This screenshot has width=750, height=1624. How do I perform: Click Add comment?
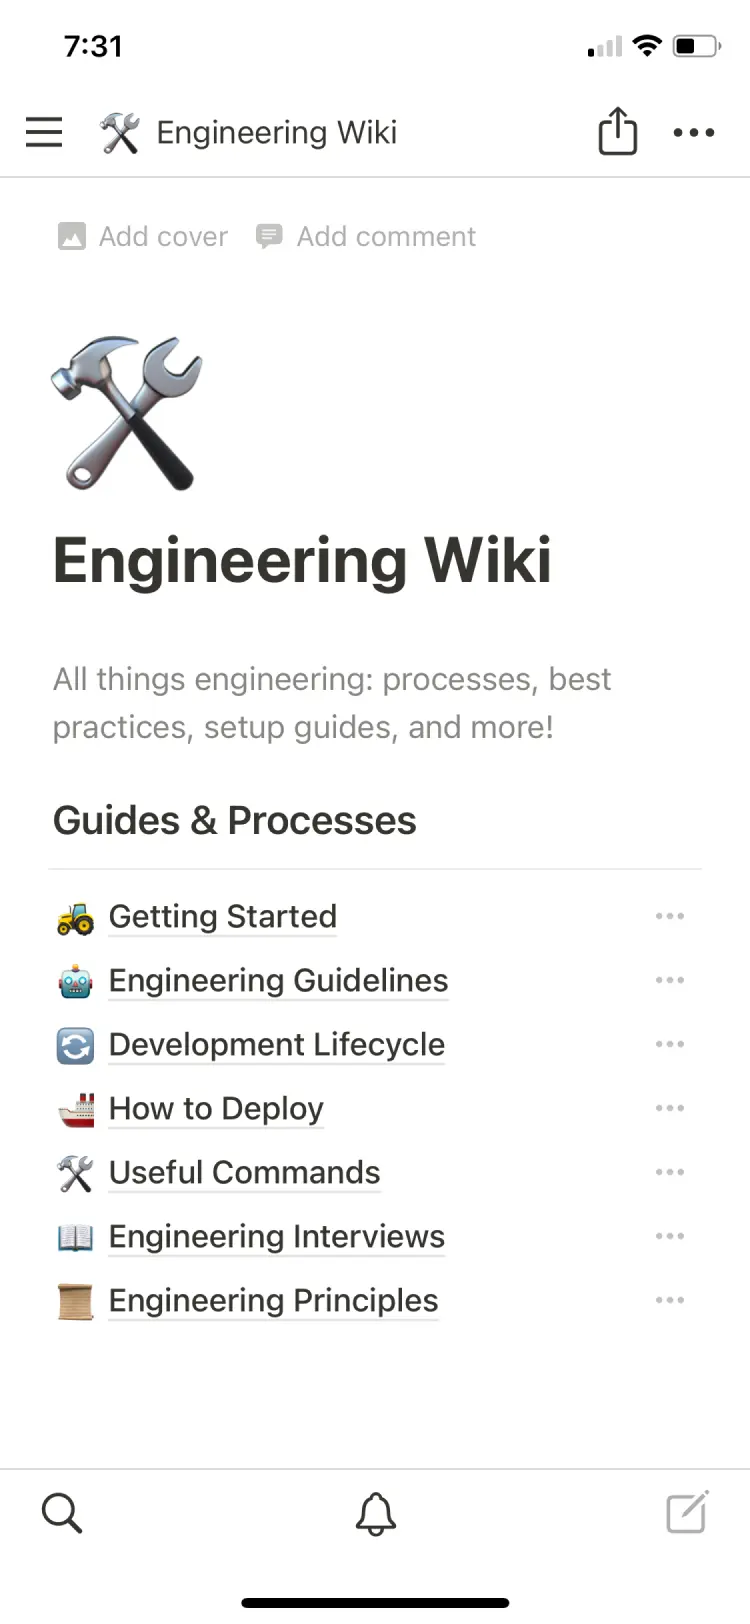click(366, 236)
